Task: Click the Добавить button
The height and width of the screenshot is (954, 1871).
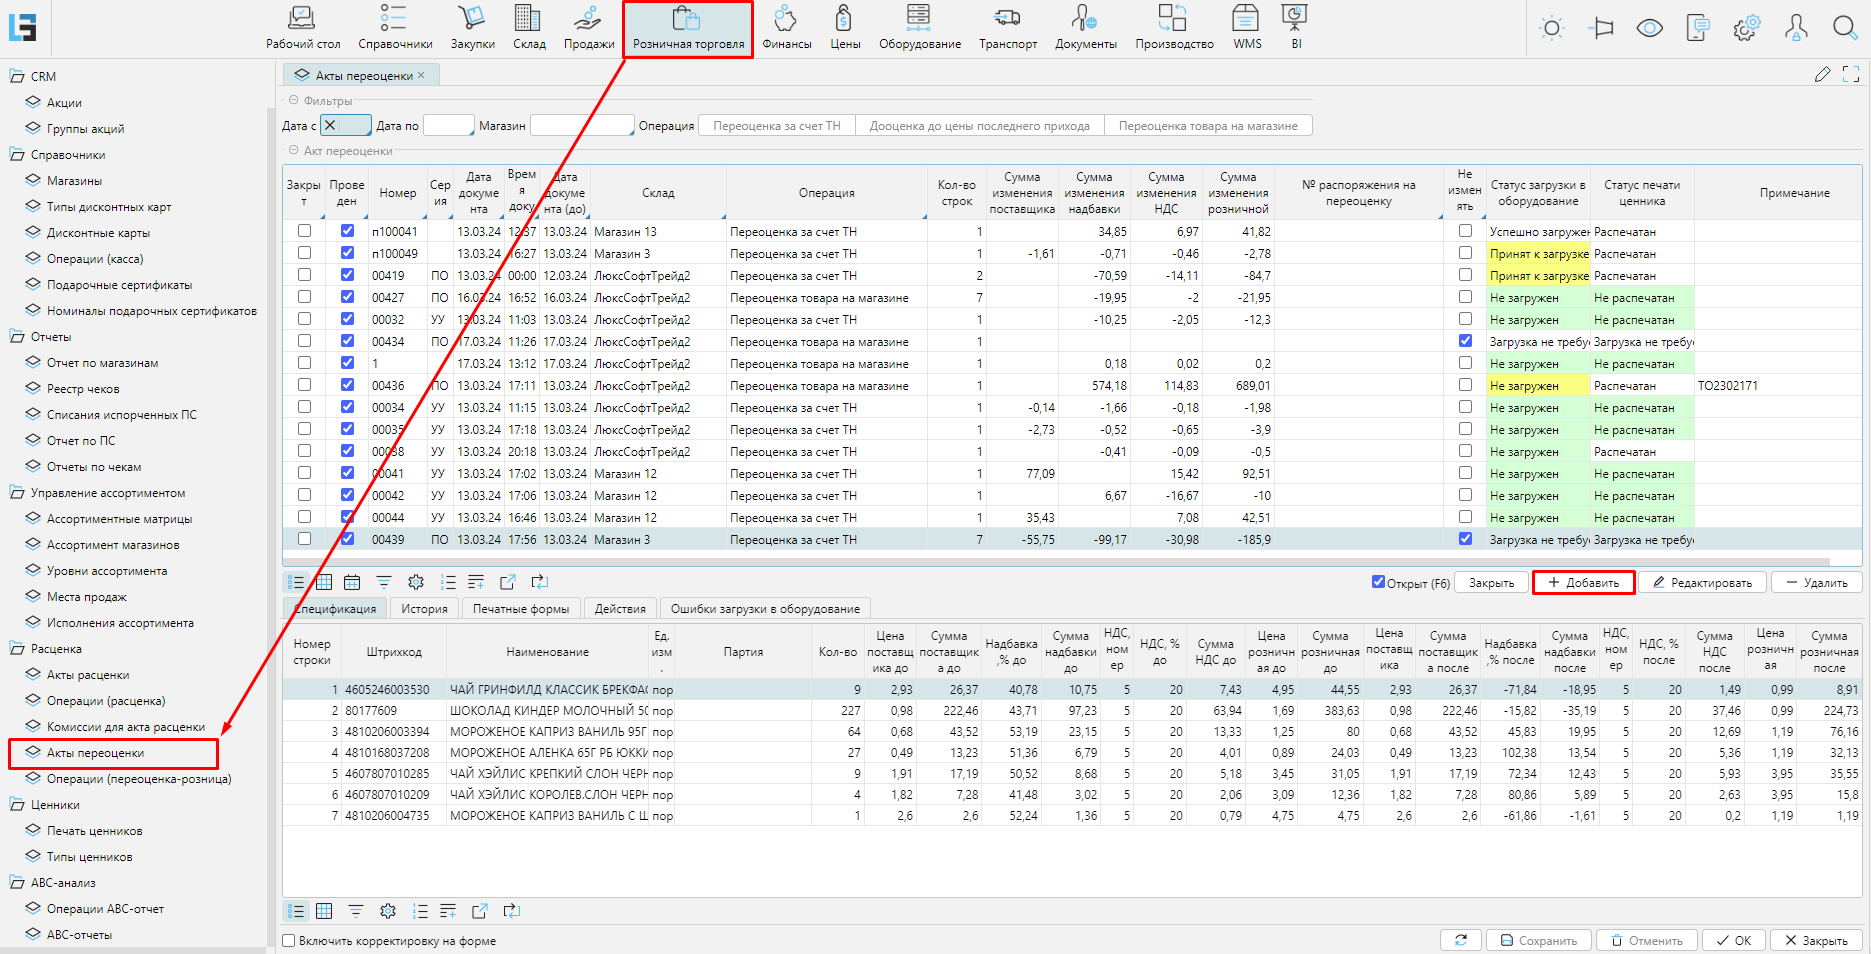Action: [1583, 583]
